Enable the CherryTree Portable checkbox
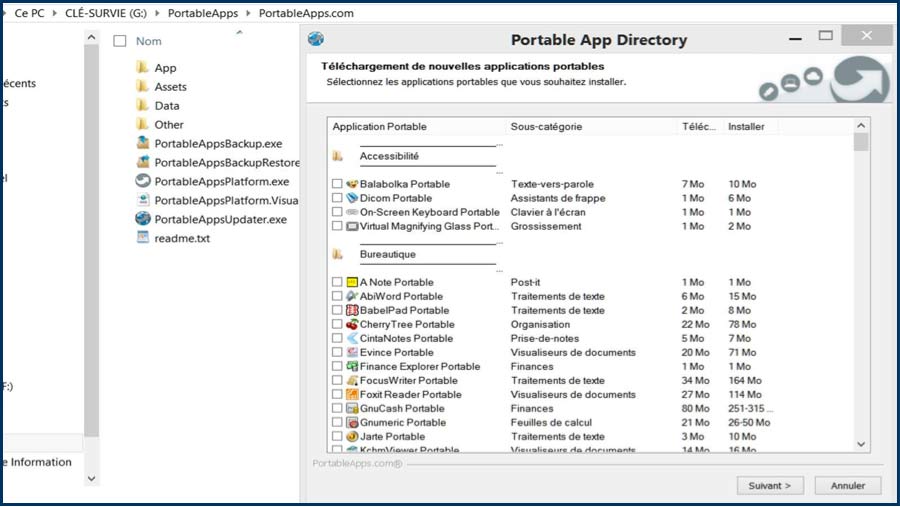The width and height of the screenshot is (900, 507). pyautogui.click(x=337, y=324)
